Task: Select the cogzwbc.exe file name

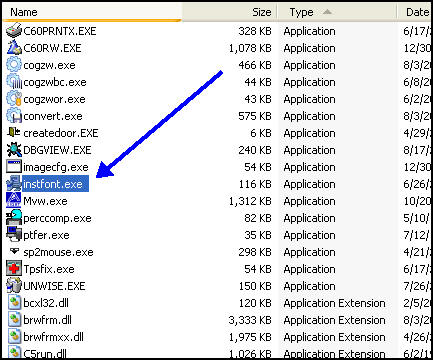Action: pyautogui.click(x=55, y=82)
